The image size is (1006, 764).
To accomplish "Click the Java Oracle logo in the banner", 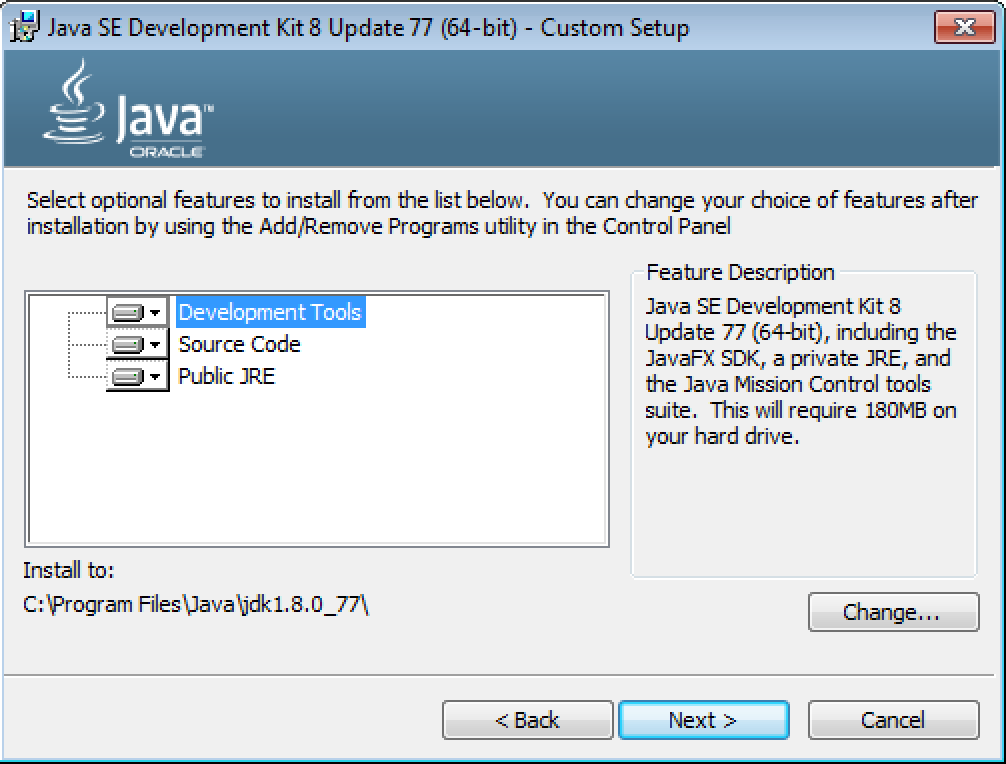I will coord(128,109).
